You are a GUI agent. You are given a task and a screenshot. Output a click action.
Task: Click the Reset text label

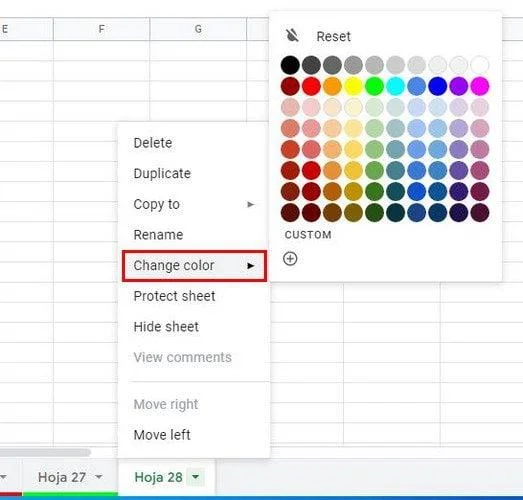coord(333,36)
